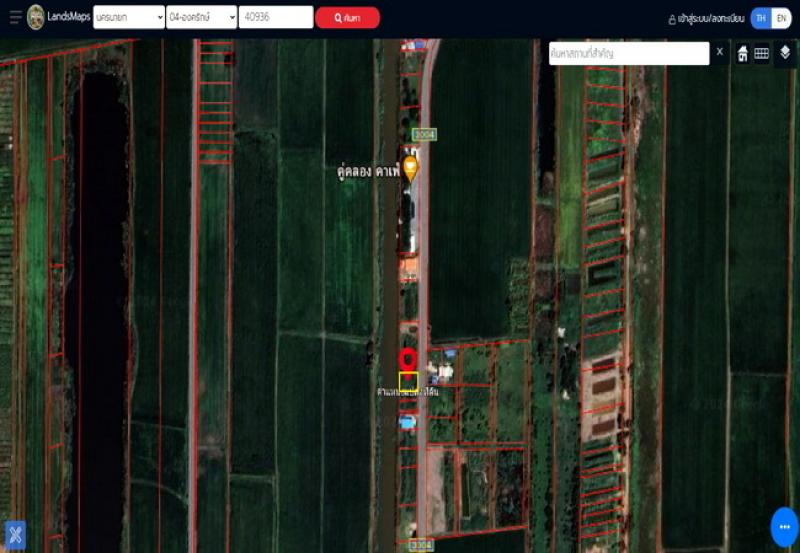
Task: Expand the province dropdown
Action: point(129,17)
